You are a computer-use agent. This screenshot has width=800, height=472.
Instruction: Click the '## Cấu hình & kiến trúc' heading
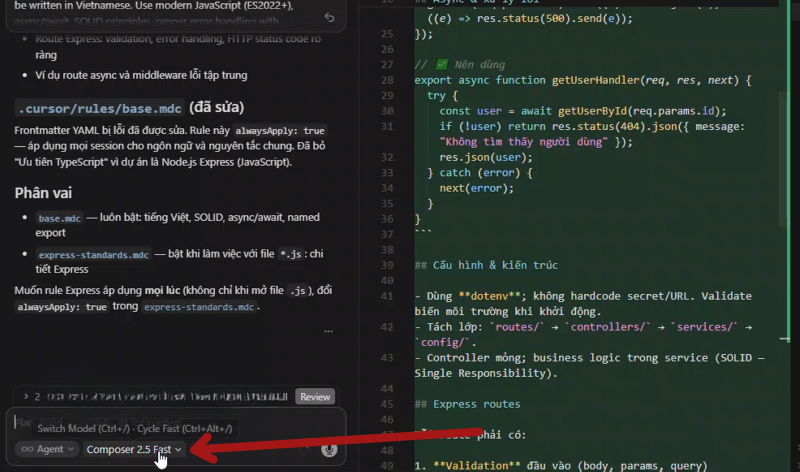pyautogui.click(x=486, y=265)
